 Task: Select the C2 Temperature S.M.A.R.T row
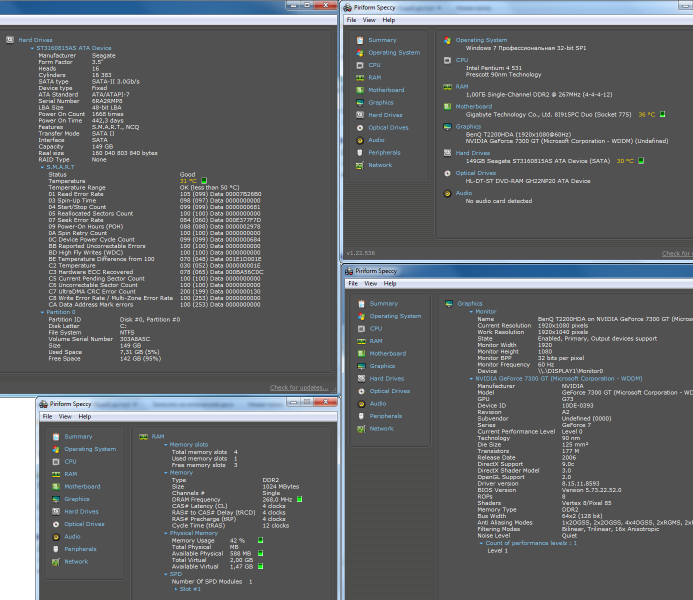155,266
